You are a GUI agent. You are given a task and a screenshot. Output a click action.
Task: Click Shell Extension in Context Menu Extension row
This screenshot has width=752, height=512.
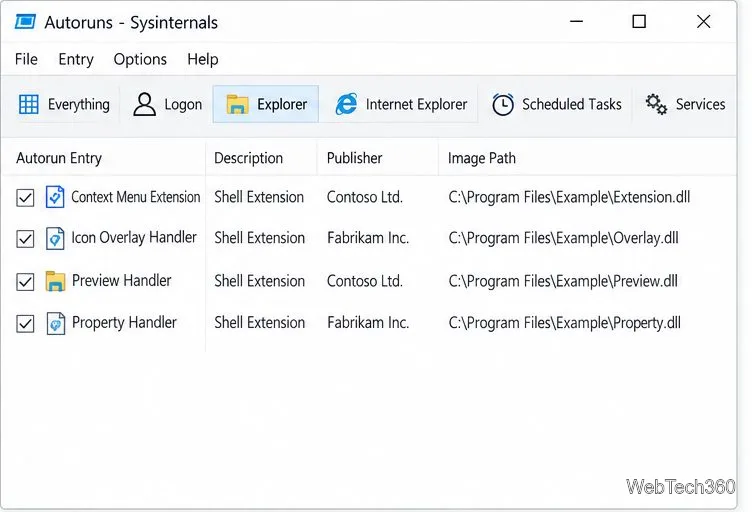tap(259, 197)
